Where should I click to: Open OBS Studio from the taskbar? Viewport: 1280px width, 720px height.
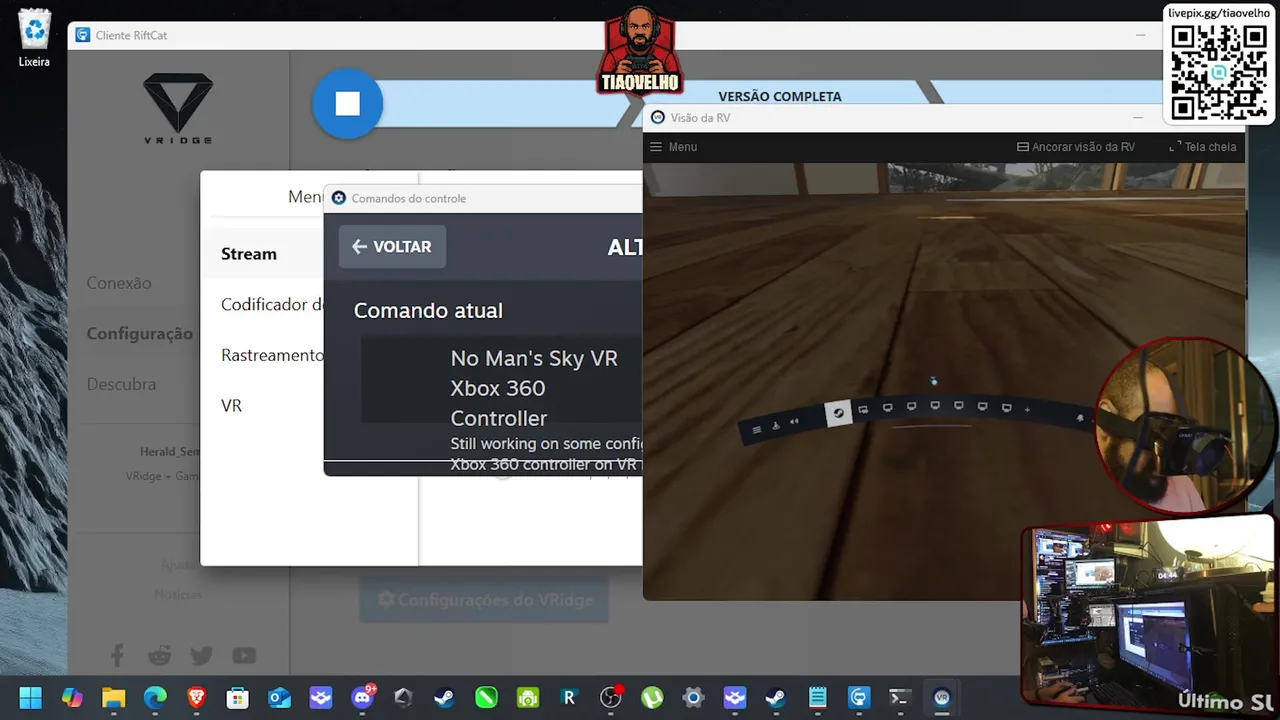(611, 698)
